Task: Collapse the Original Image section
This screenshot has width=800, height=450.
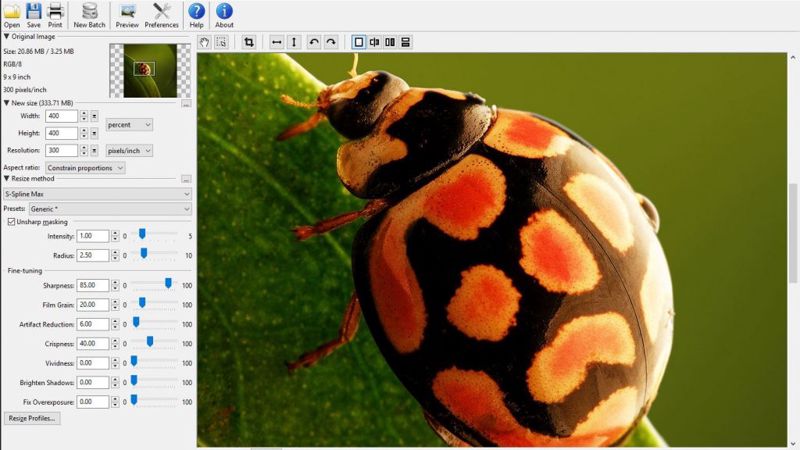Action: point(7,37)
